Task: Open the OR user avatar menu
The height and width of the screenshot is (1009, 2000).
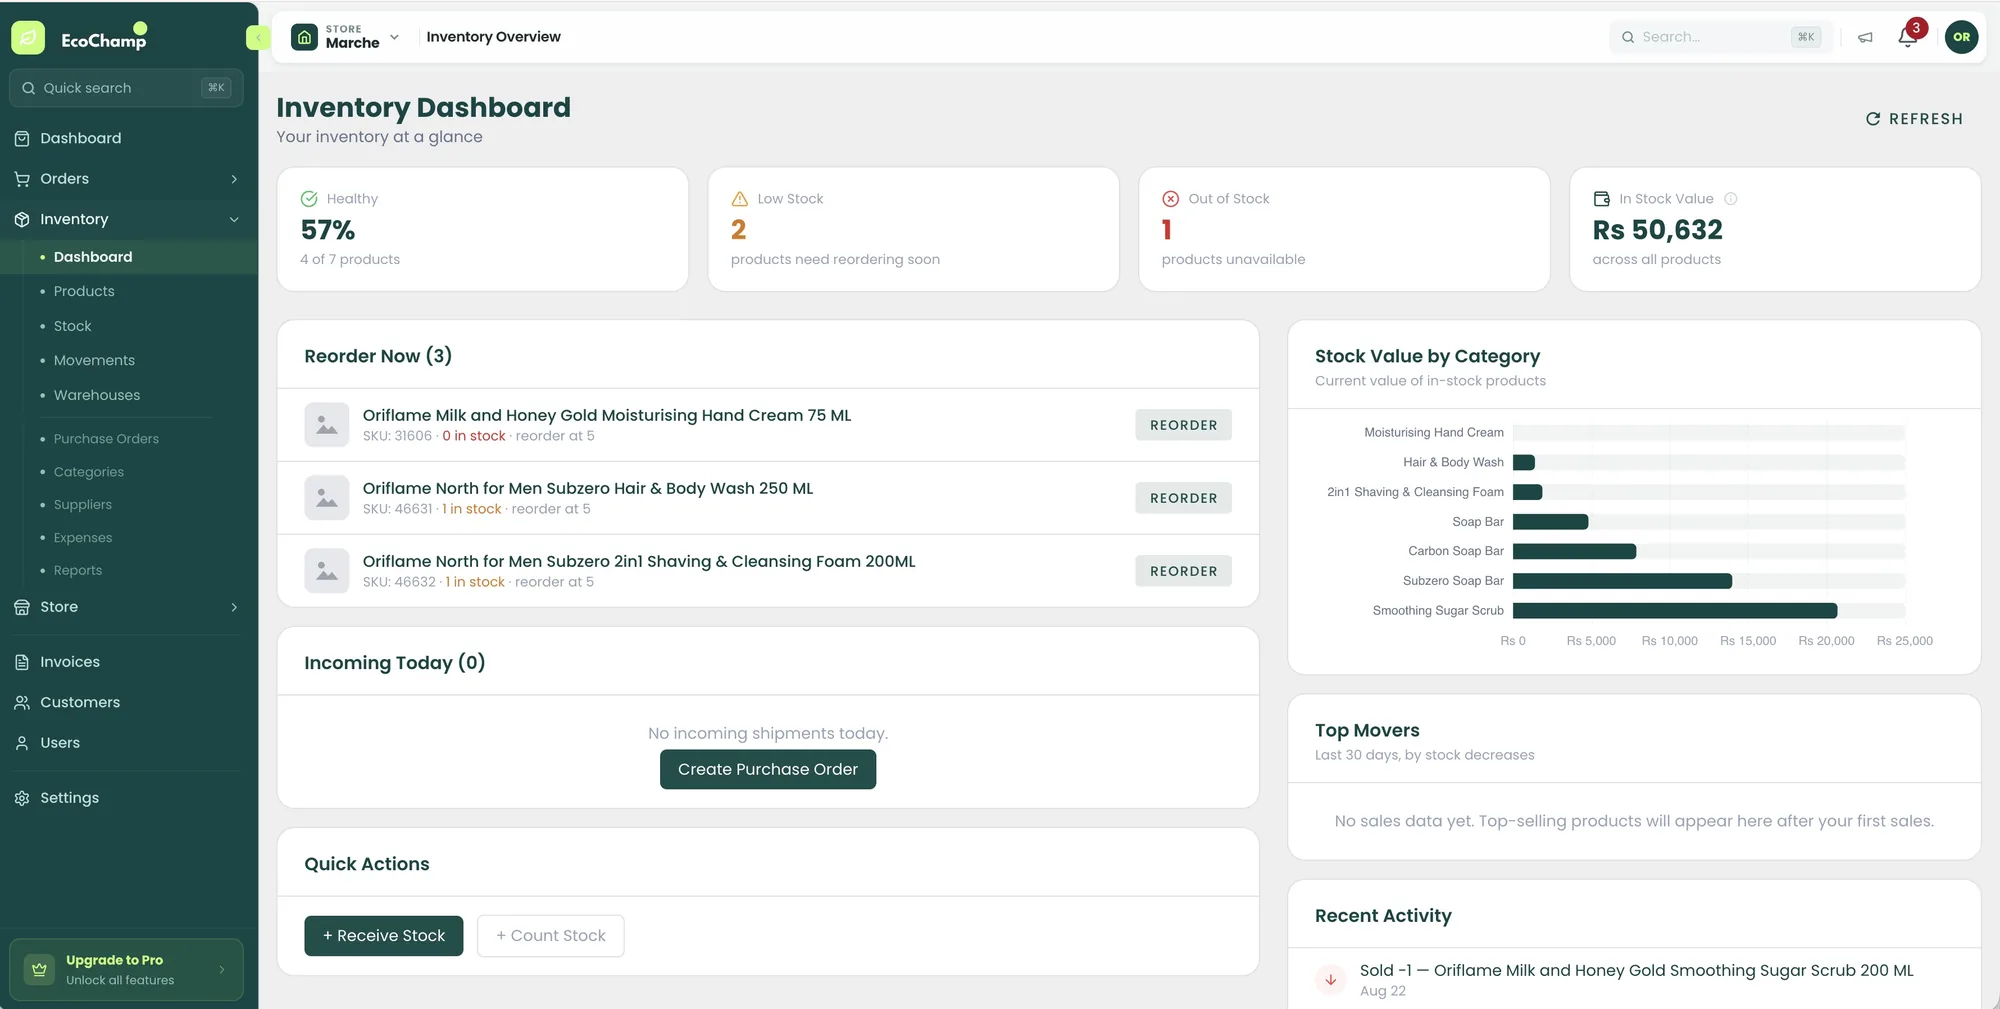Action: click(x=1961, y=37)
